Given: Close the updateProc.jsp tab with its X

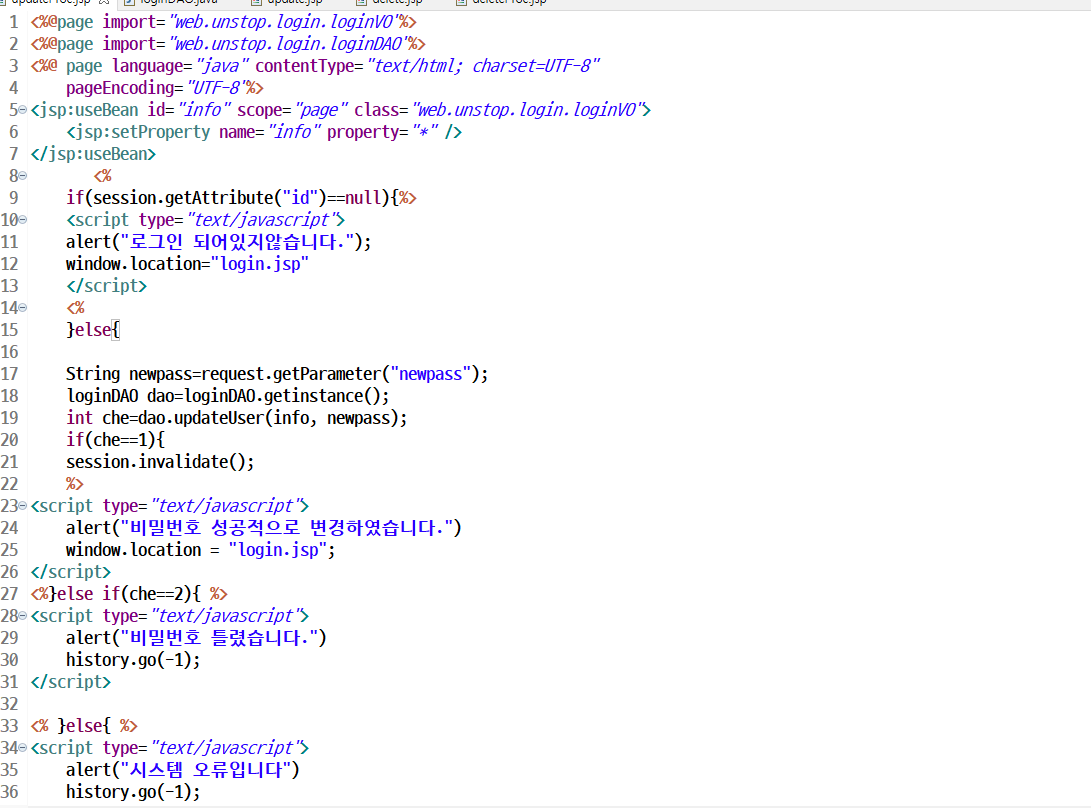Looking at the screenshot, I should pyautogui.click(x=104, y=2).
